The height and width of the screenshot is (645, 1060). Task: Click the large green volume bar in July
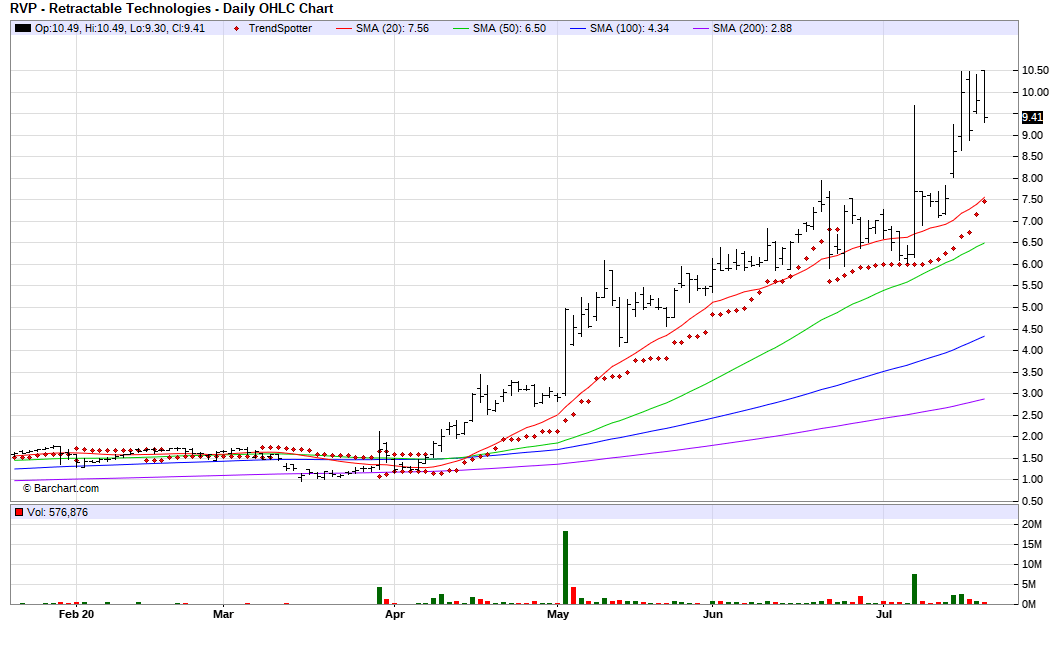(x=914, y=589)
